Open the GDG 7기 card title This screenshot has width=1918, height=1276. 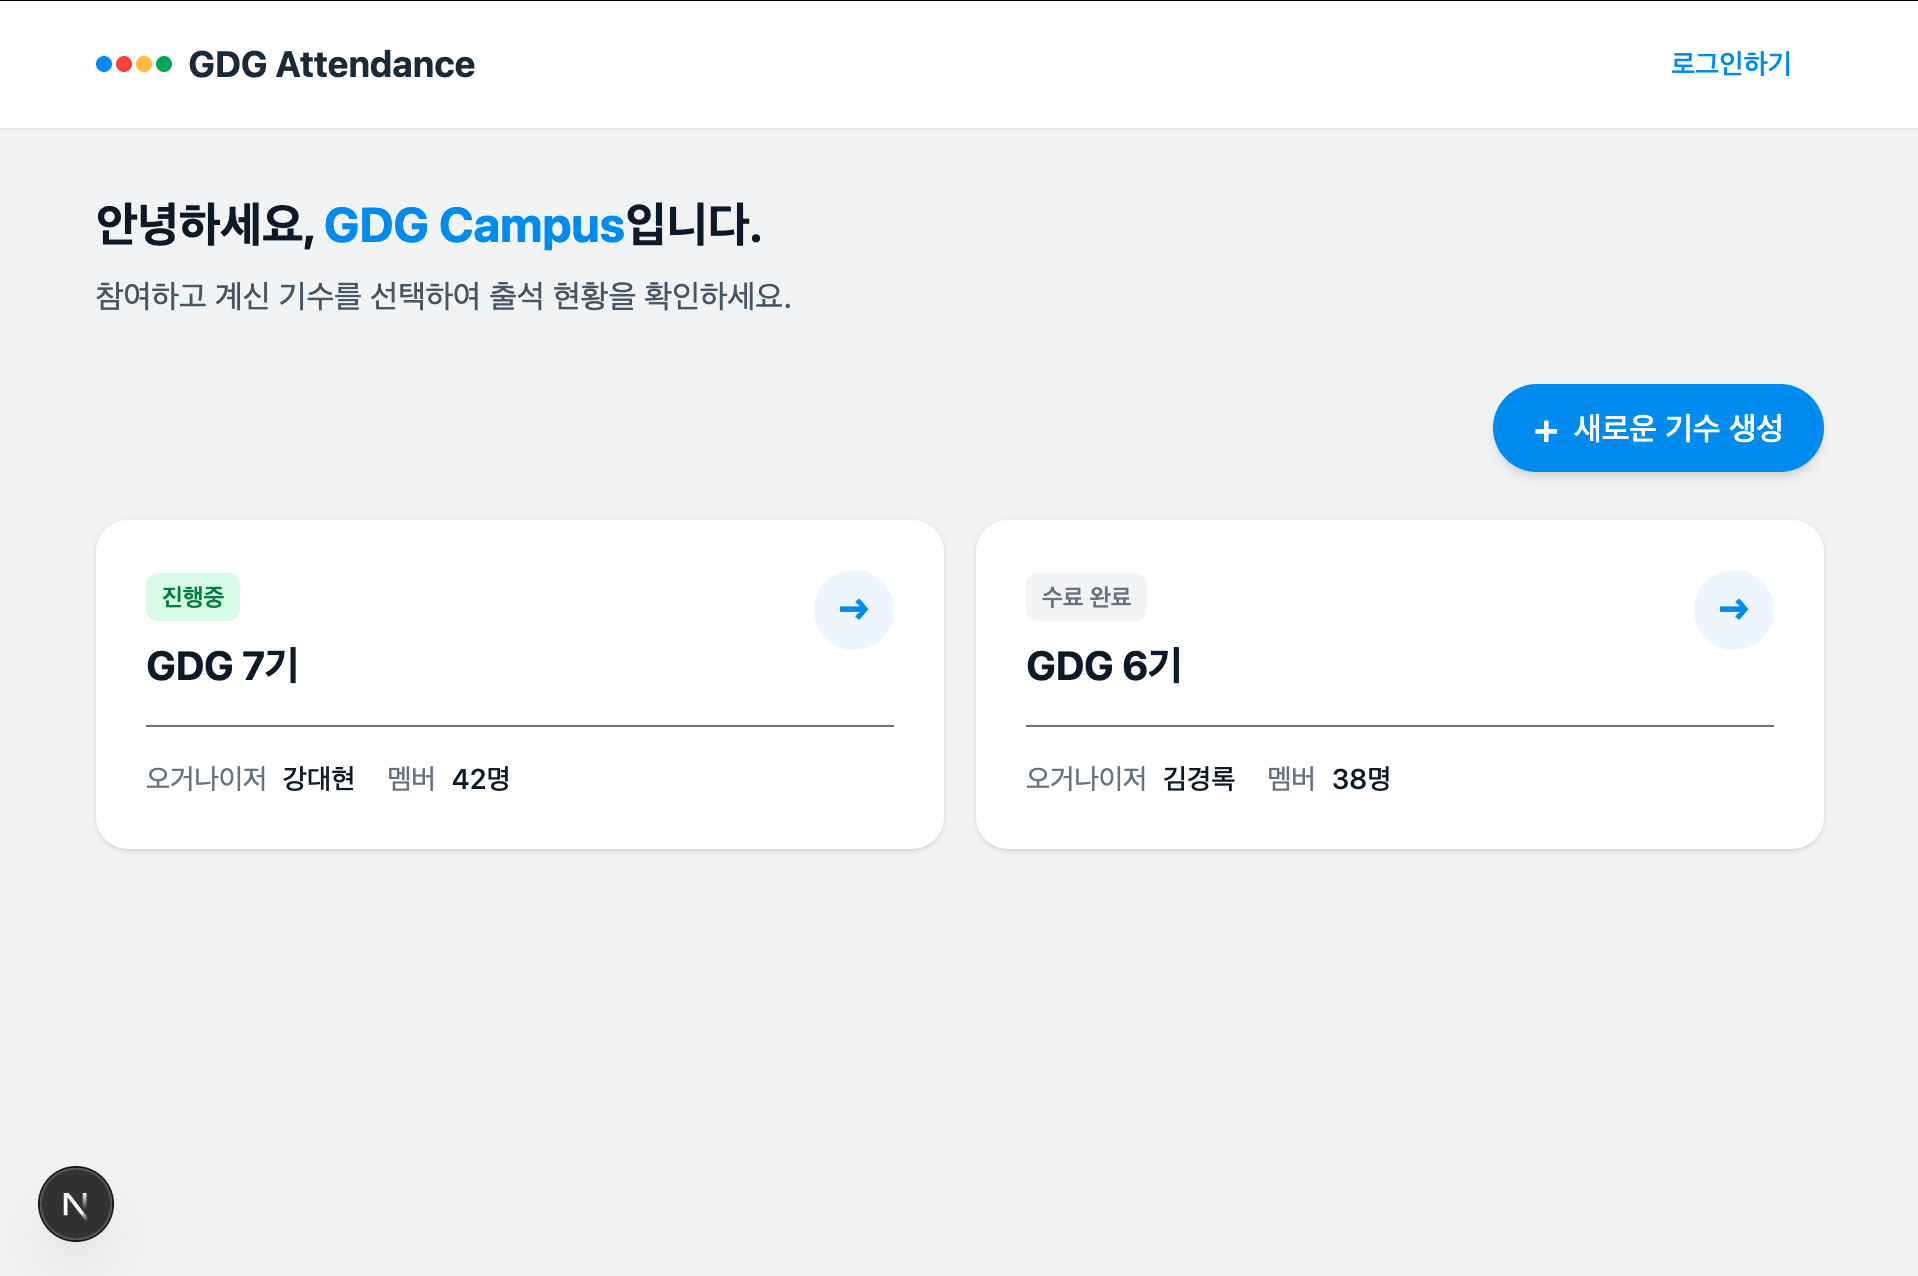click(223, 665)
